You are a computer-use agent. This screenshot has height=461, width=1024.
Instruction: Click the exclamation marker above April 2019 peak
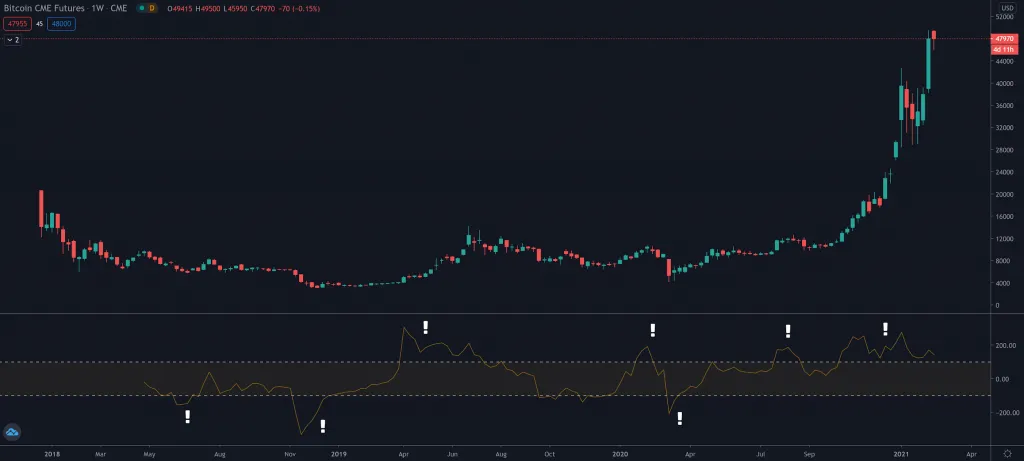coord(425,327)
